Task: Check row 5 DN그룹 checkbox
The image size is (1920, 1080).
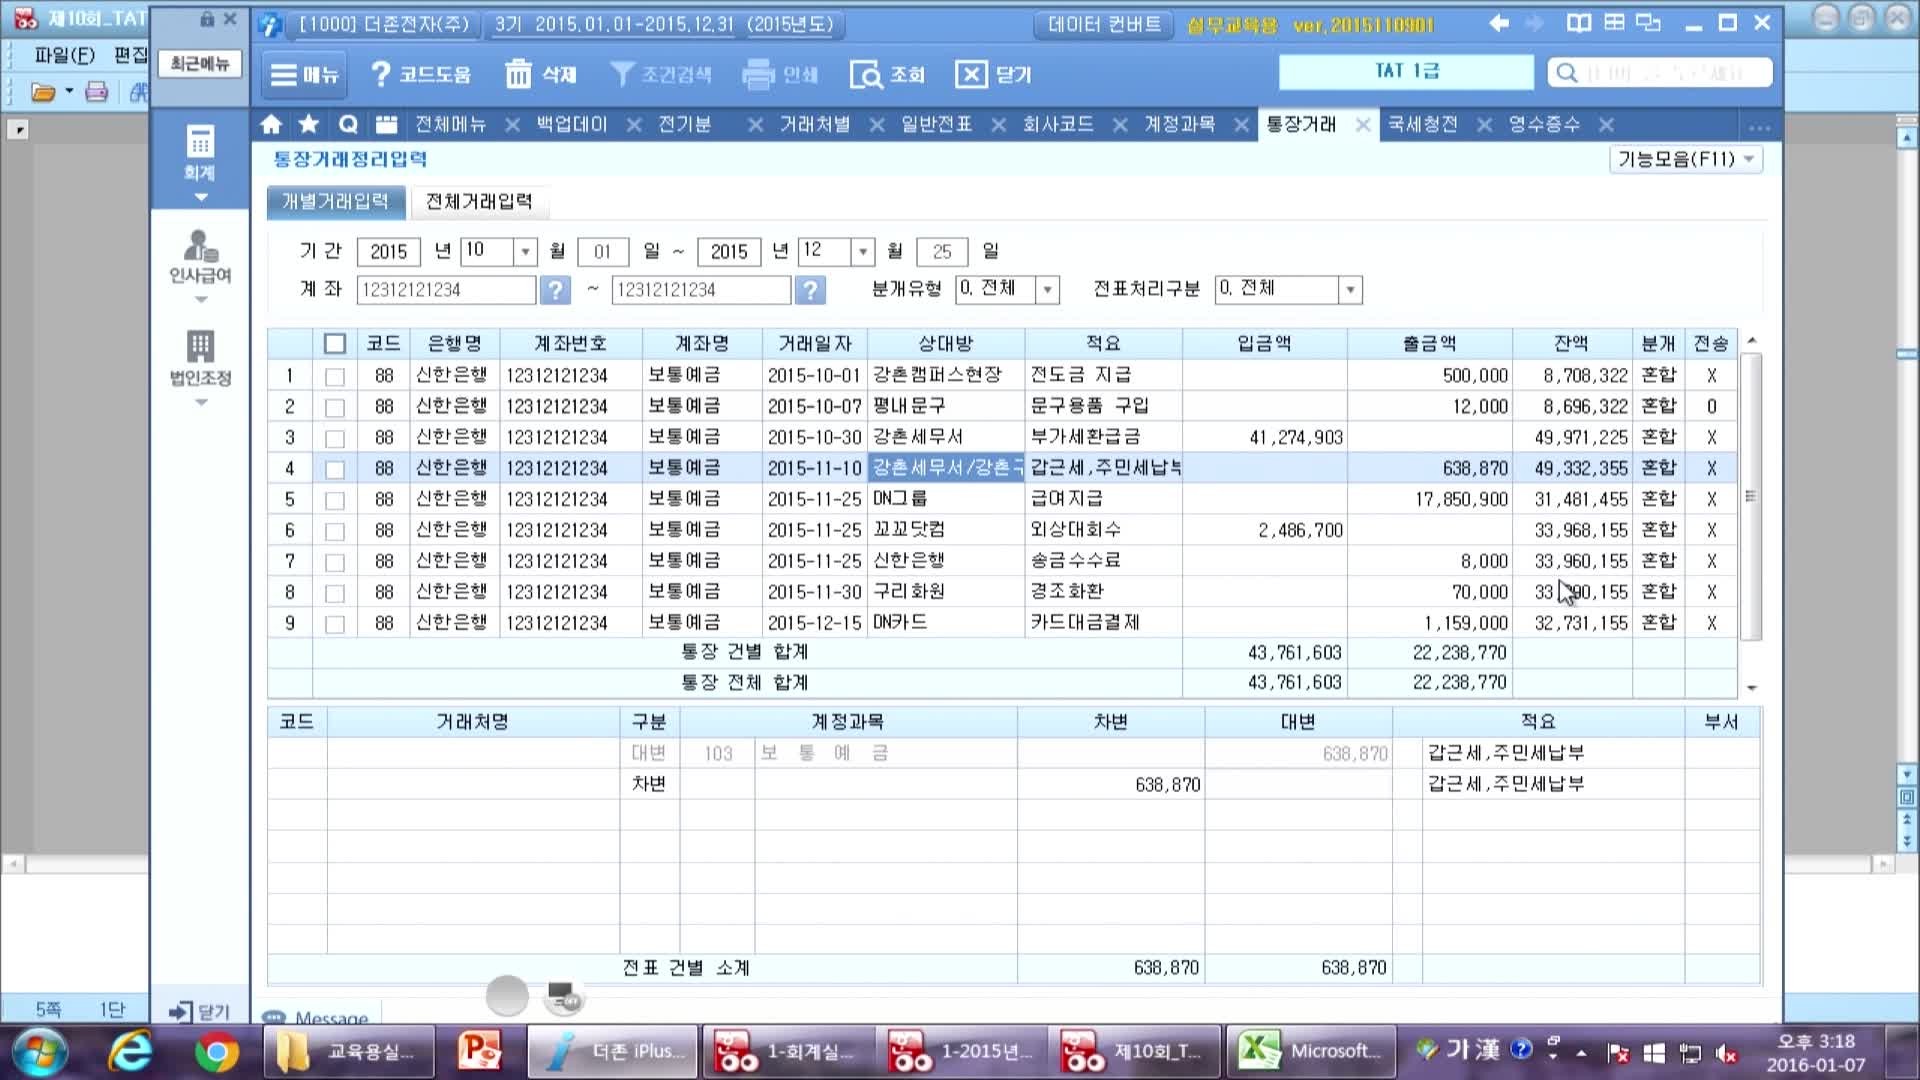Action: pos(335,500)
